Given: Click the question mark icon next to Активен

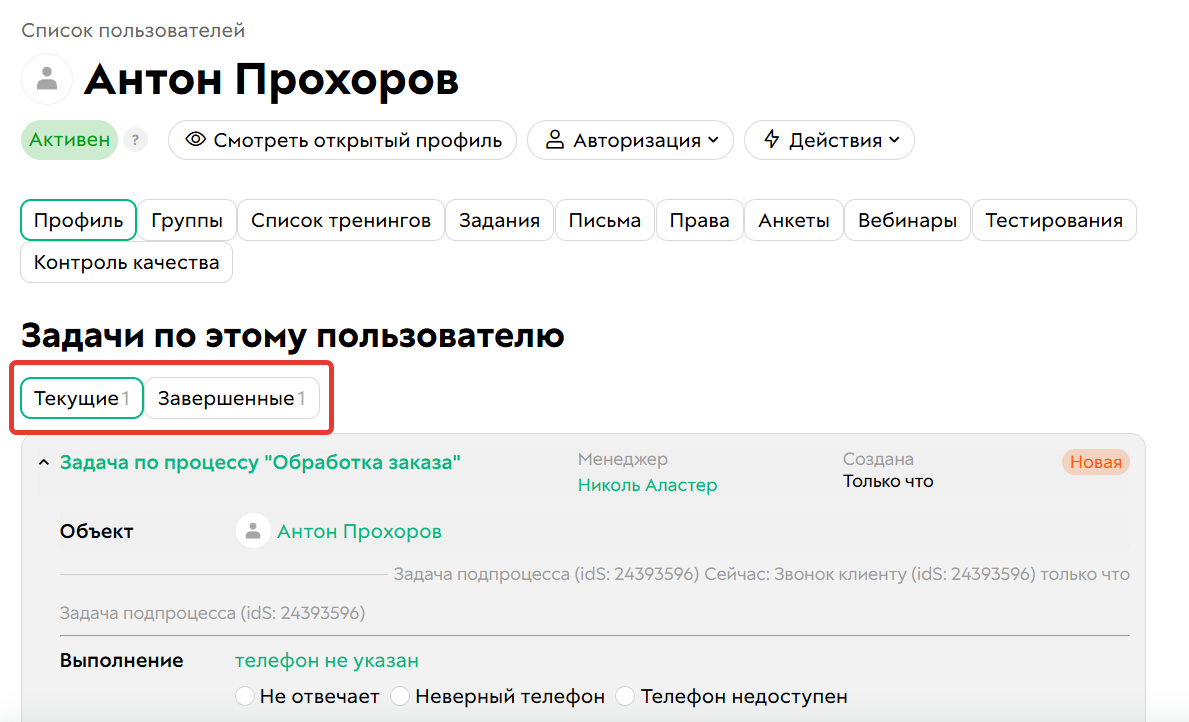Looking at the screenshot, I should [135, 140].
